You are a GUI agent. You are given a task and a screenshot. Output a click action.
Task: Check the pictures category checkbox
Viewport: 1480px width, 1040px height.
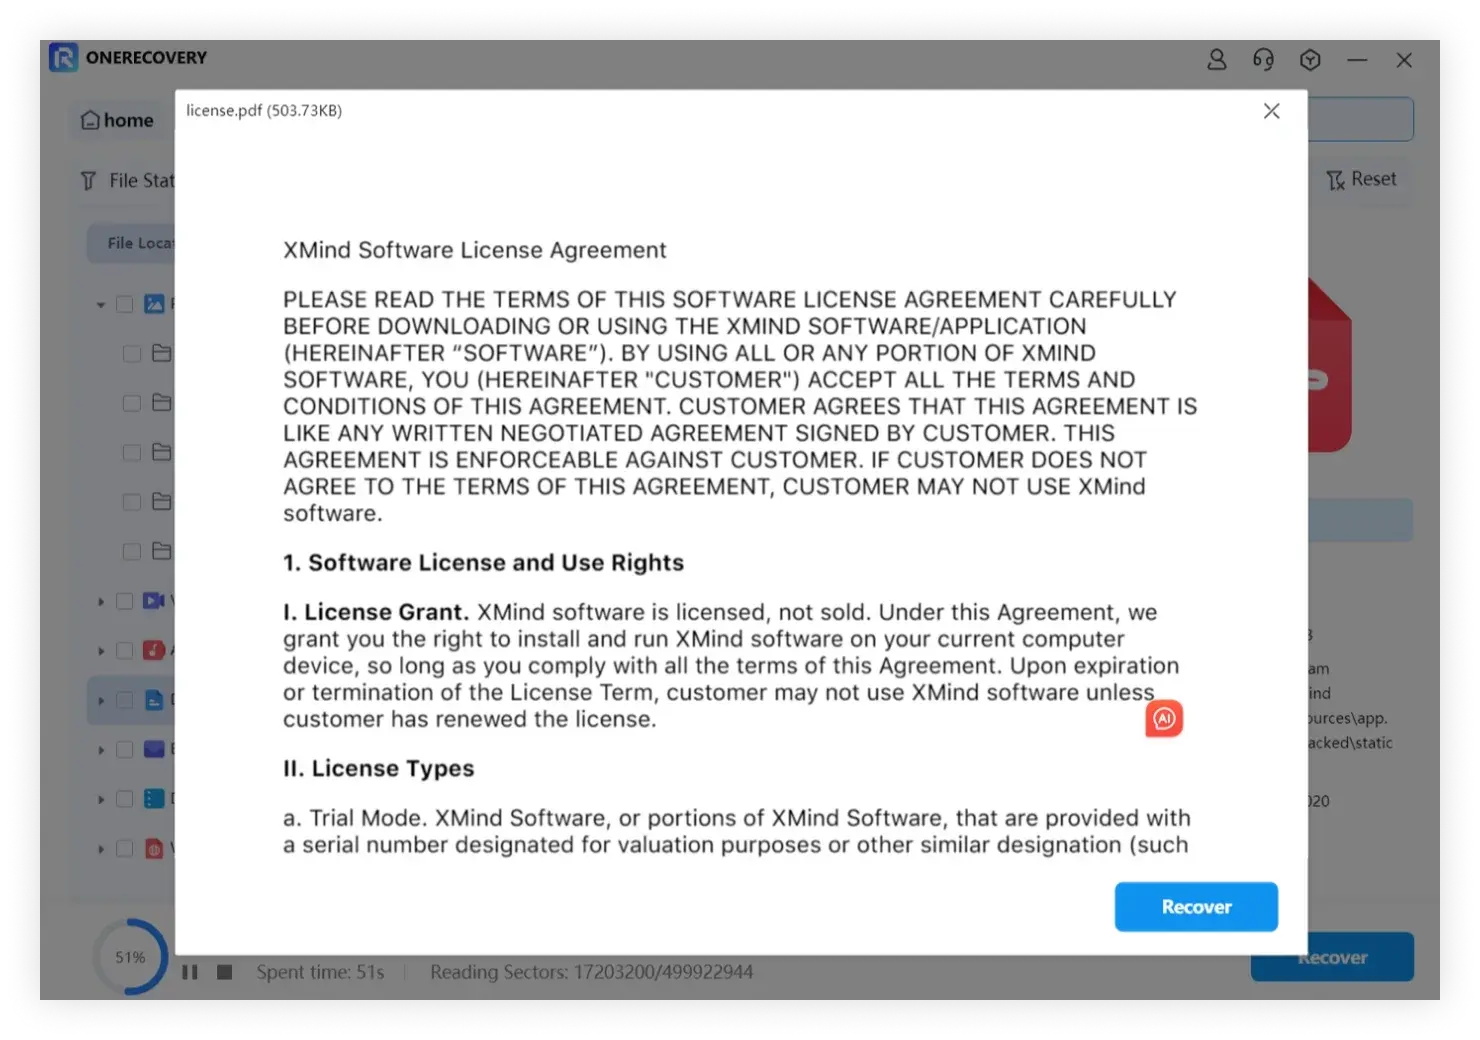[x=125, y=304]
